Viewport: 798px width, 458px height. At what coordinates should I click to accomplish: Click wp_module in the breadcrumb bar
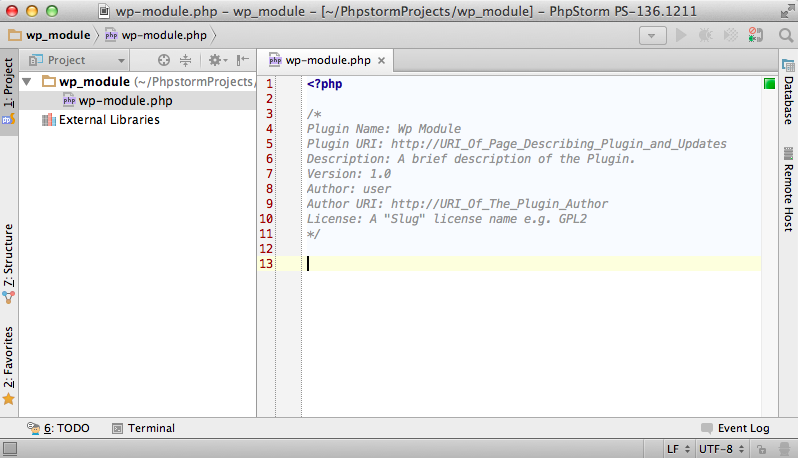point(50,35)
